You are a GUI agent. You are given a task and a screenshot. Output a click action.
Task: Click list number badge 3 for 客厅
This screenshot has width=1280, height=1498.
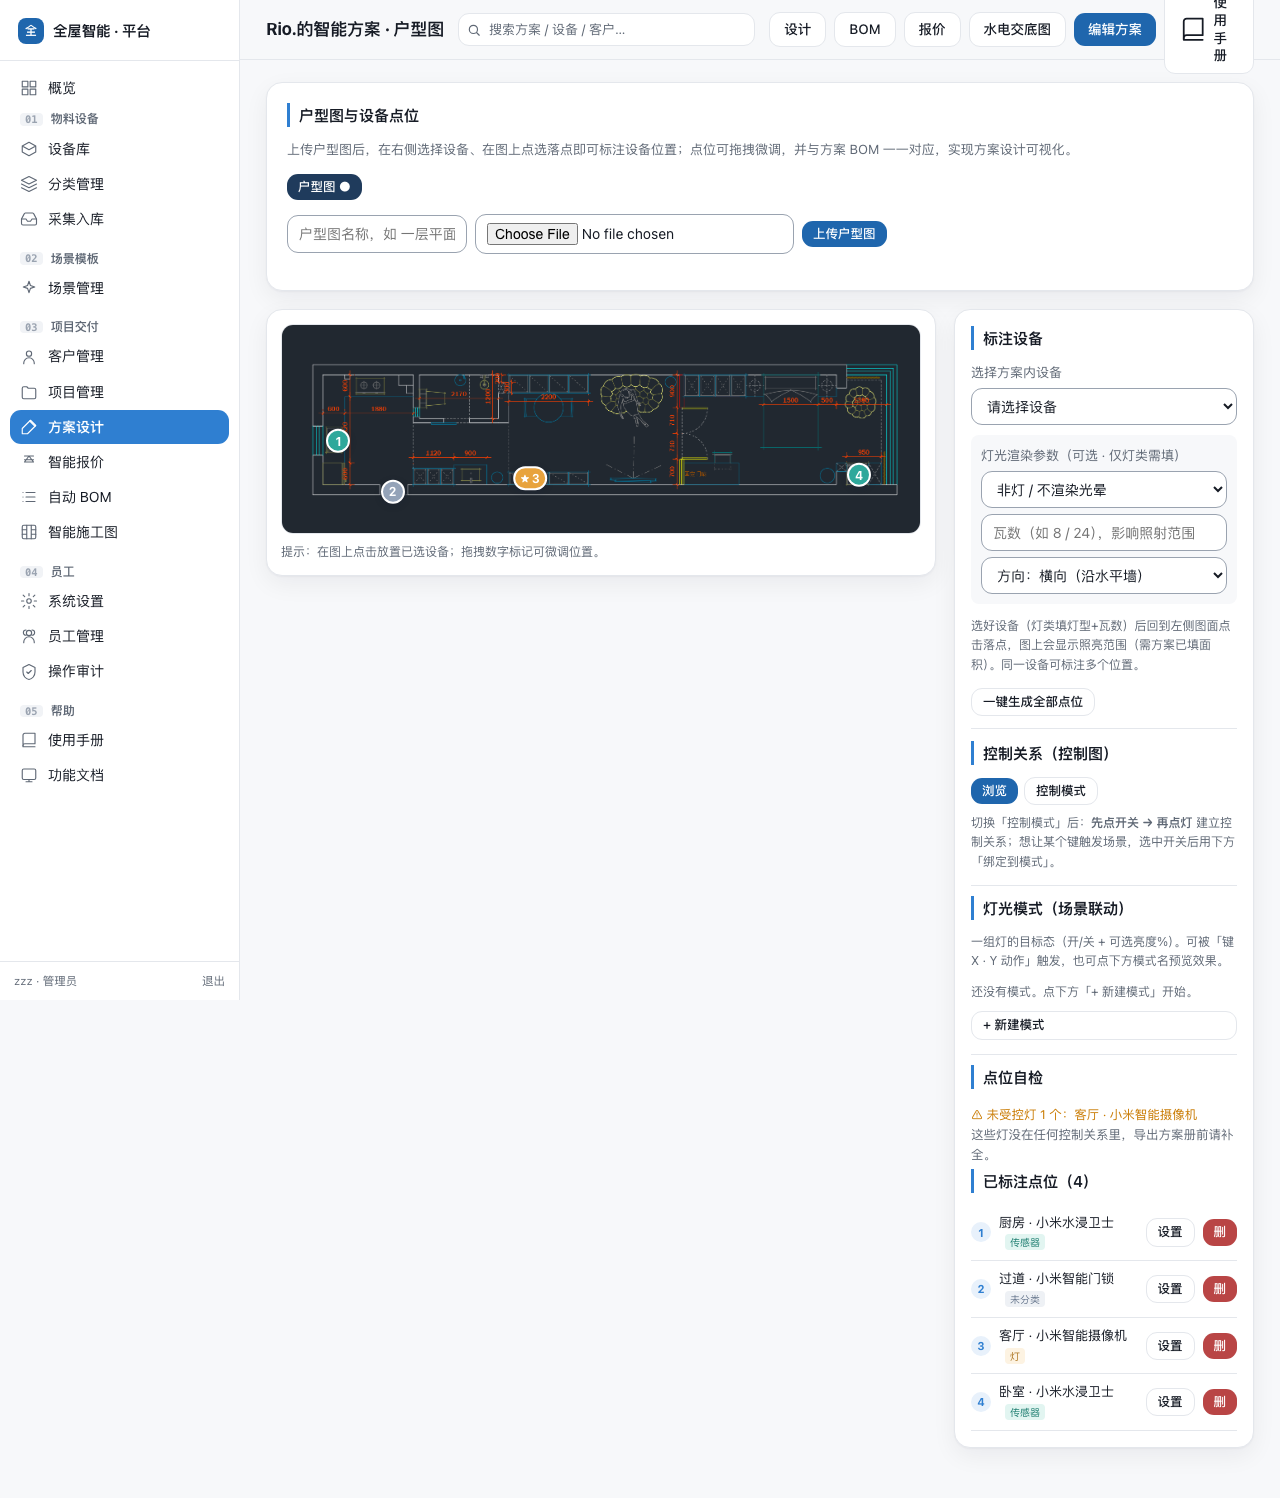point(981,1346)
